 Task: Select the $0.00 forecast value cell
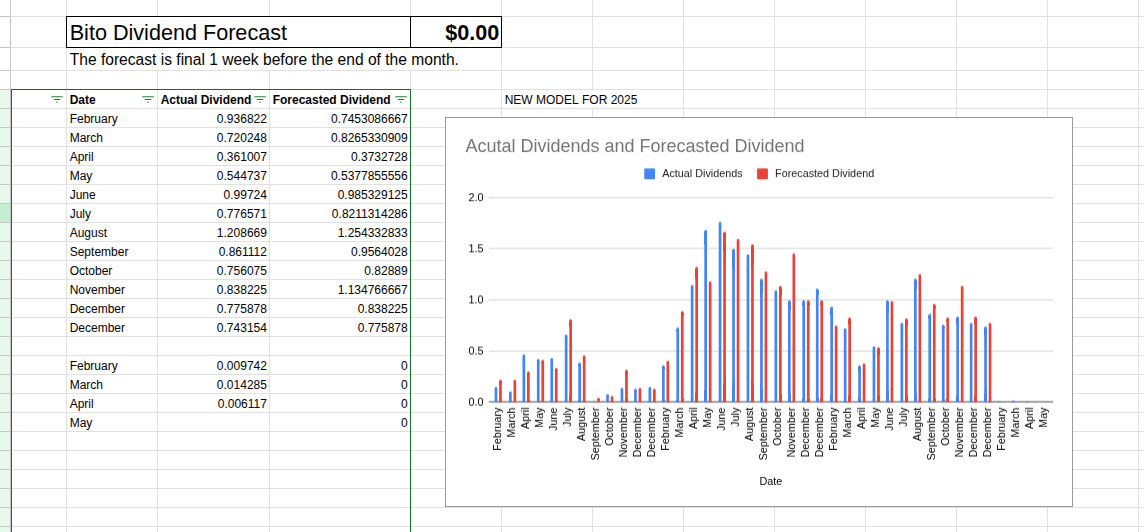[456, 32]
